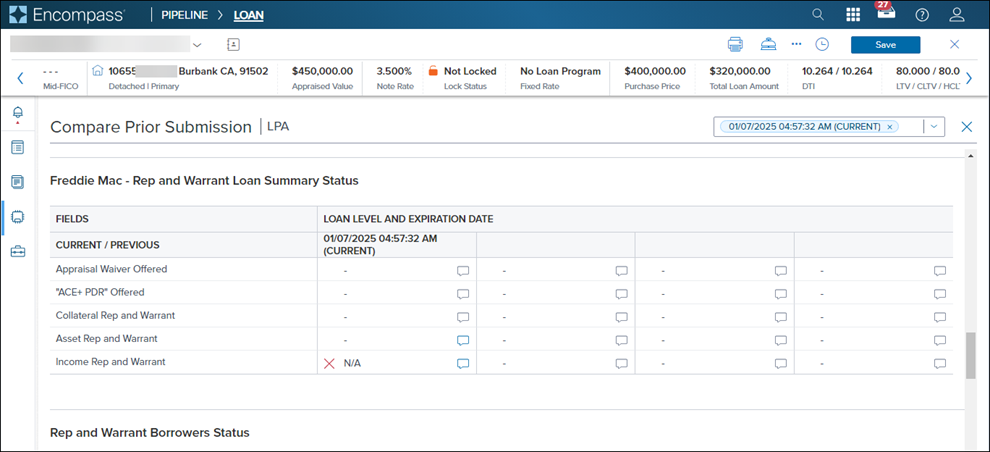This screenshot has height=452, width=990.
Task: Open the notifications inbox with 27 badge
Action: 886,12
